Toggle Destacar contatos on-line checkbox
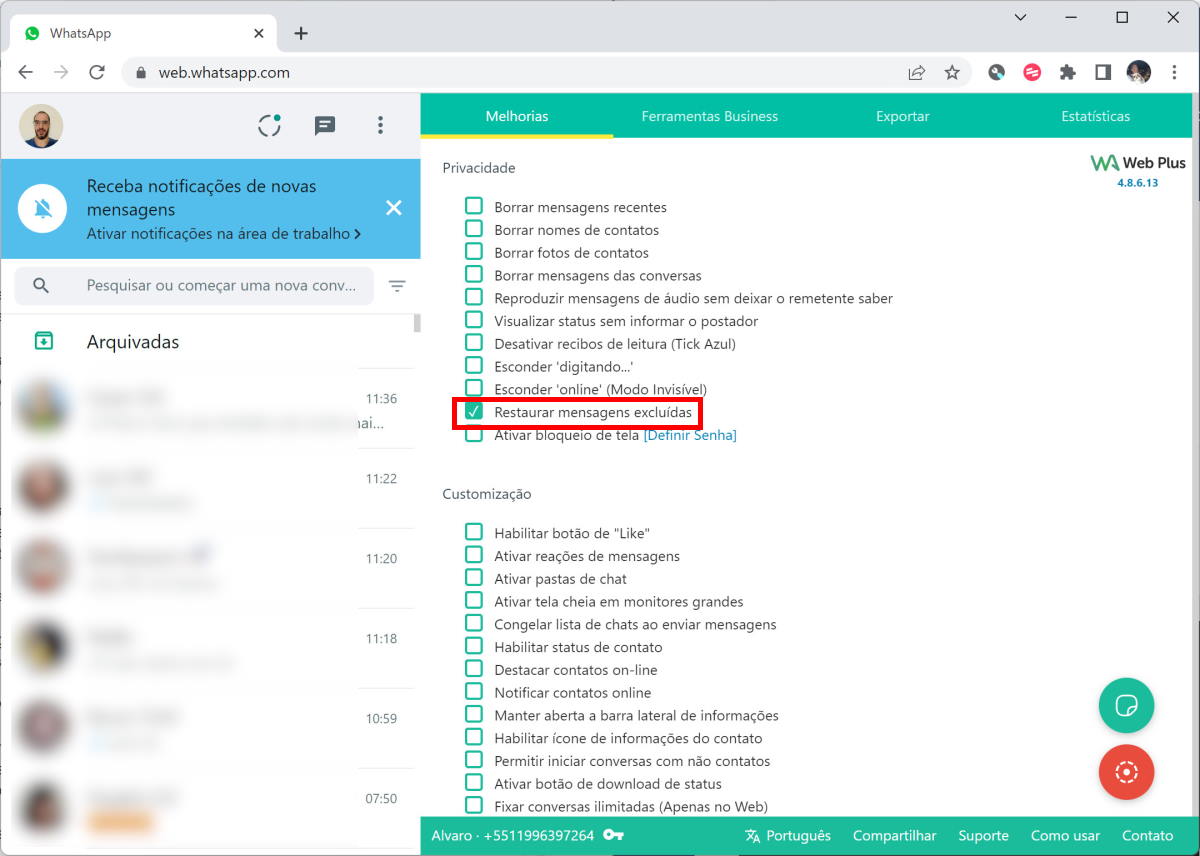Image resolution: width=1200 pixels, height=856 pixels. click(474, 669)
